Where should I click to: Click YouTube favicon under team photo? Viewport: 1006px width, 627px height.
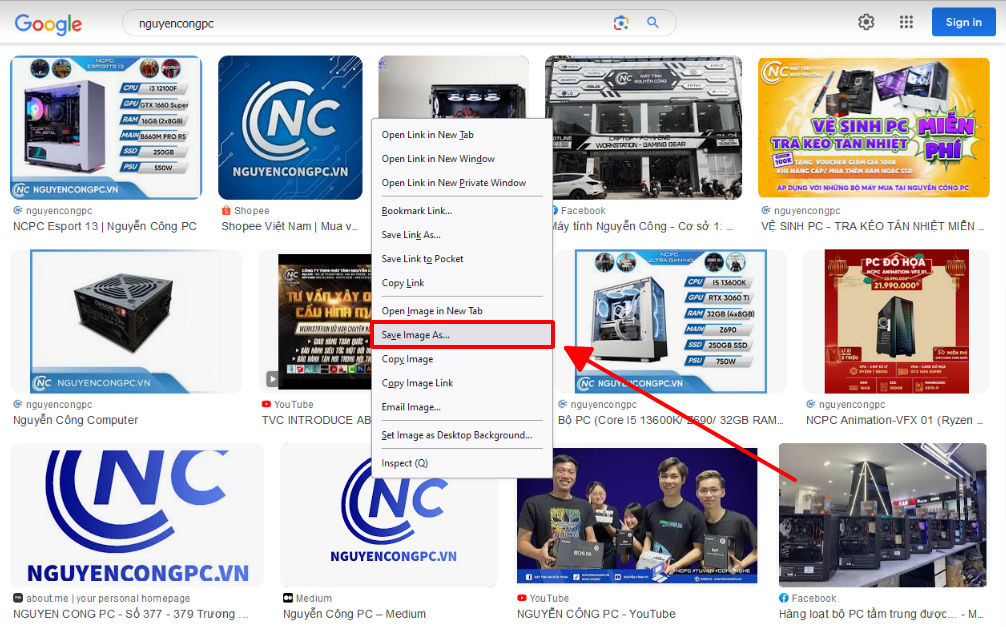coord(522,598)
